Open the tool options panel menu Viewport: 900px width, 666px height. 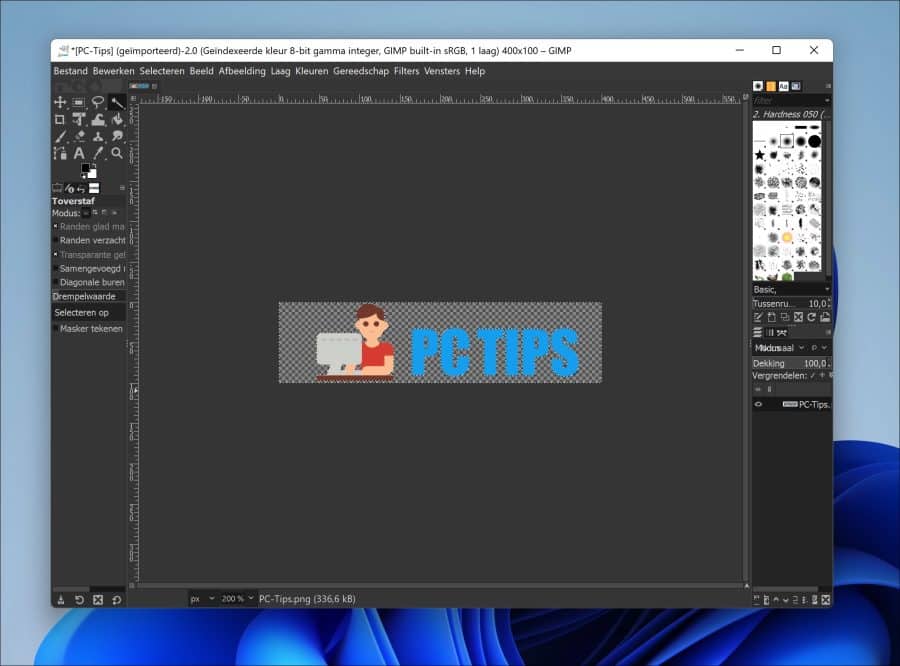(x=122, y=188)
